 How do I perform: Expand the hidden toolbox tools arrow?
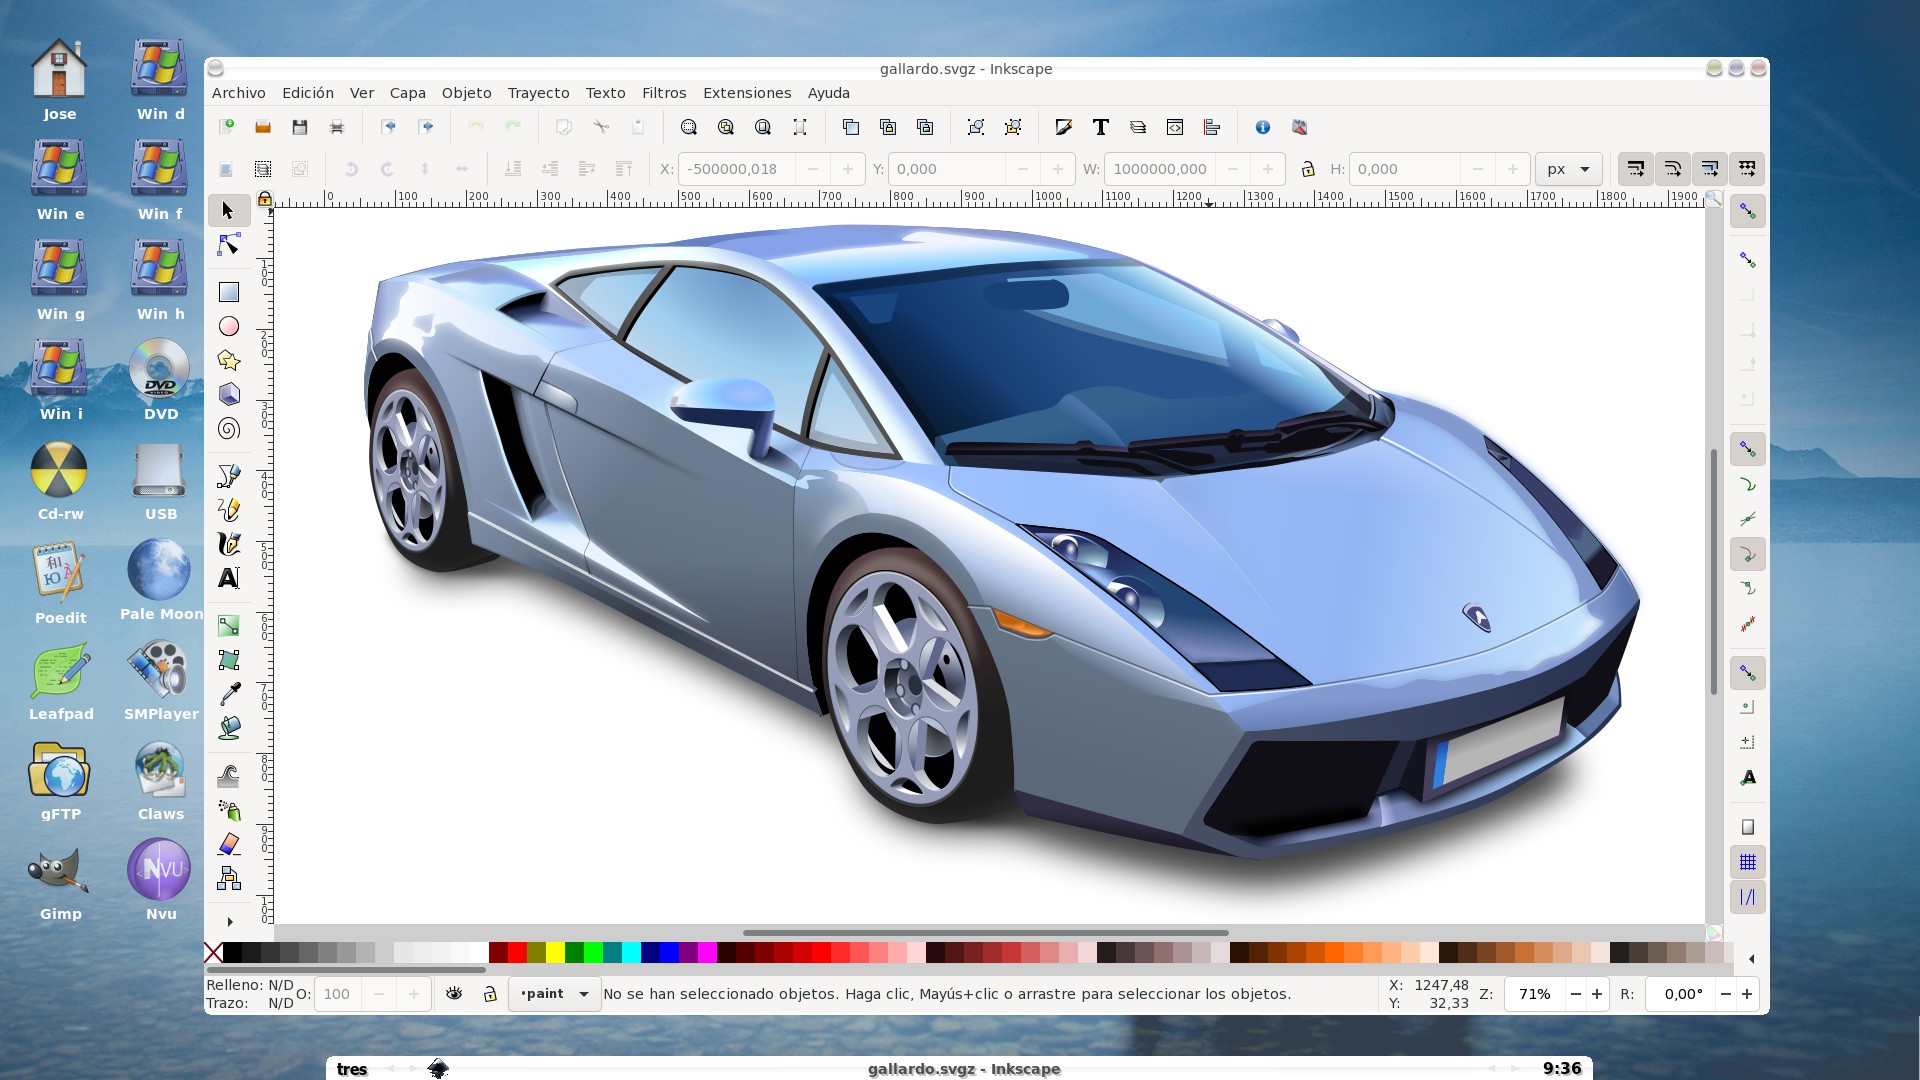point(229,922)
